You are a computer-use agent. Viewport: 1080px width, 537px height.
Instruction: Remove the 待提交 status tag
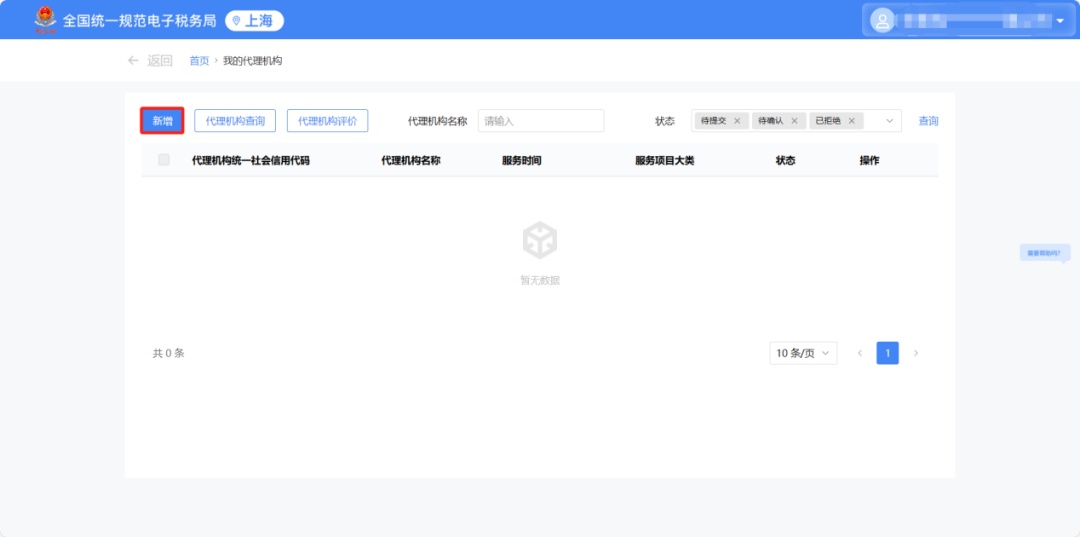click(737, 121)
